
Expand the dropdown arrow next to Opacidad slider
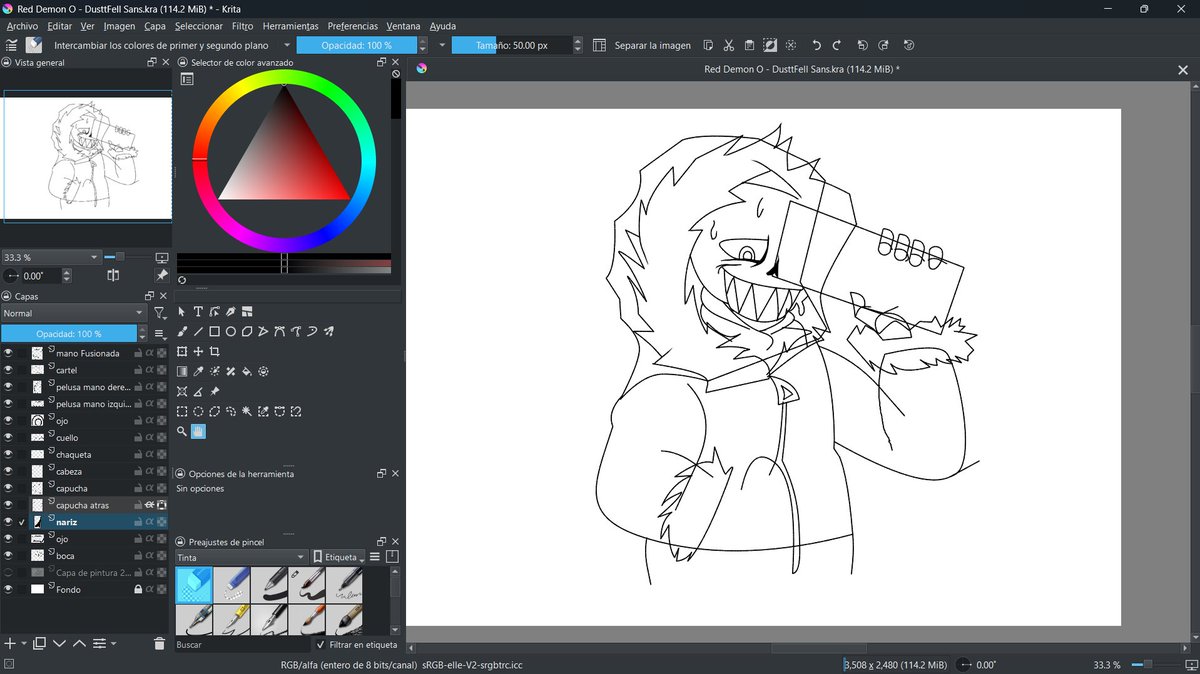pos(442,45)
